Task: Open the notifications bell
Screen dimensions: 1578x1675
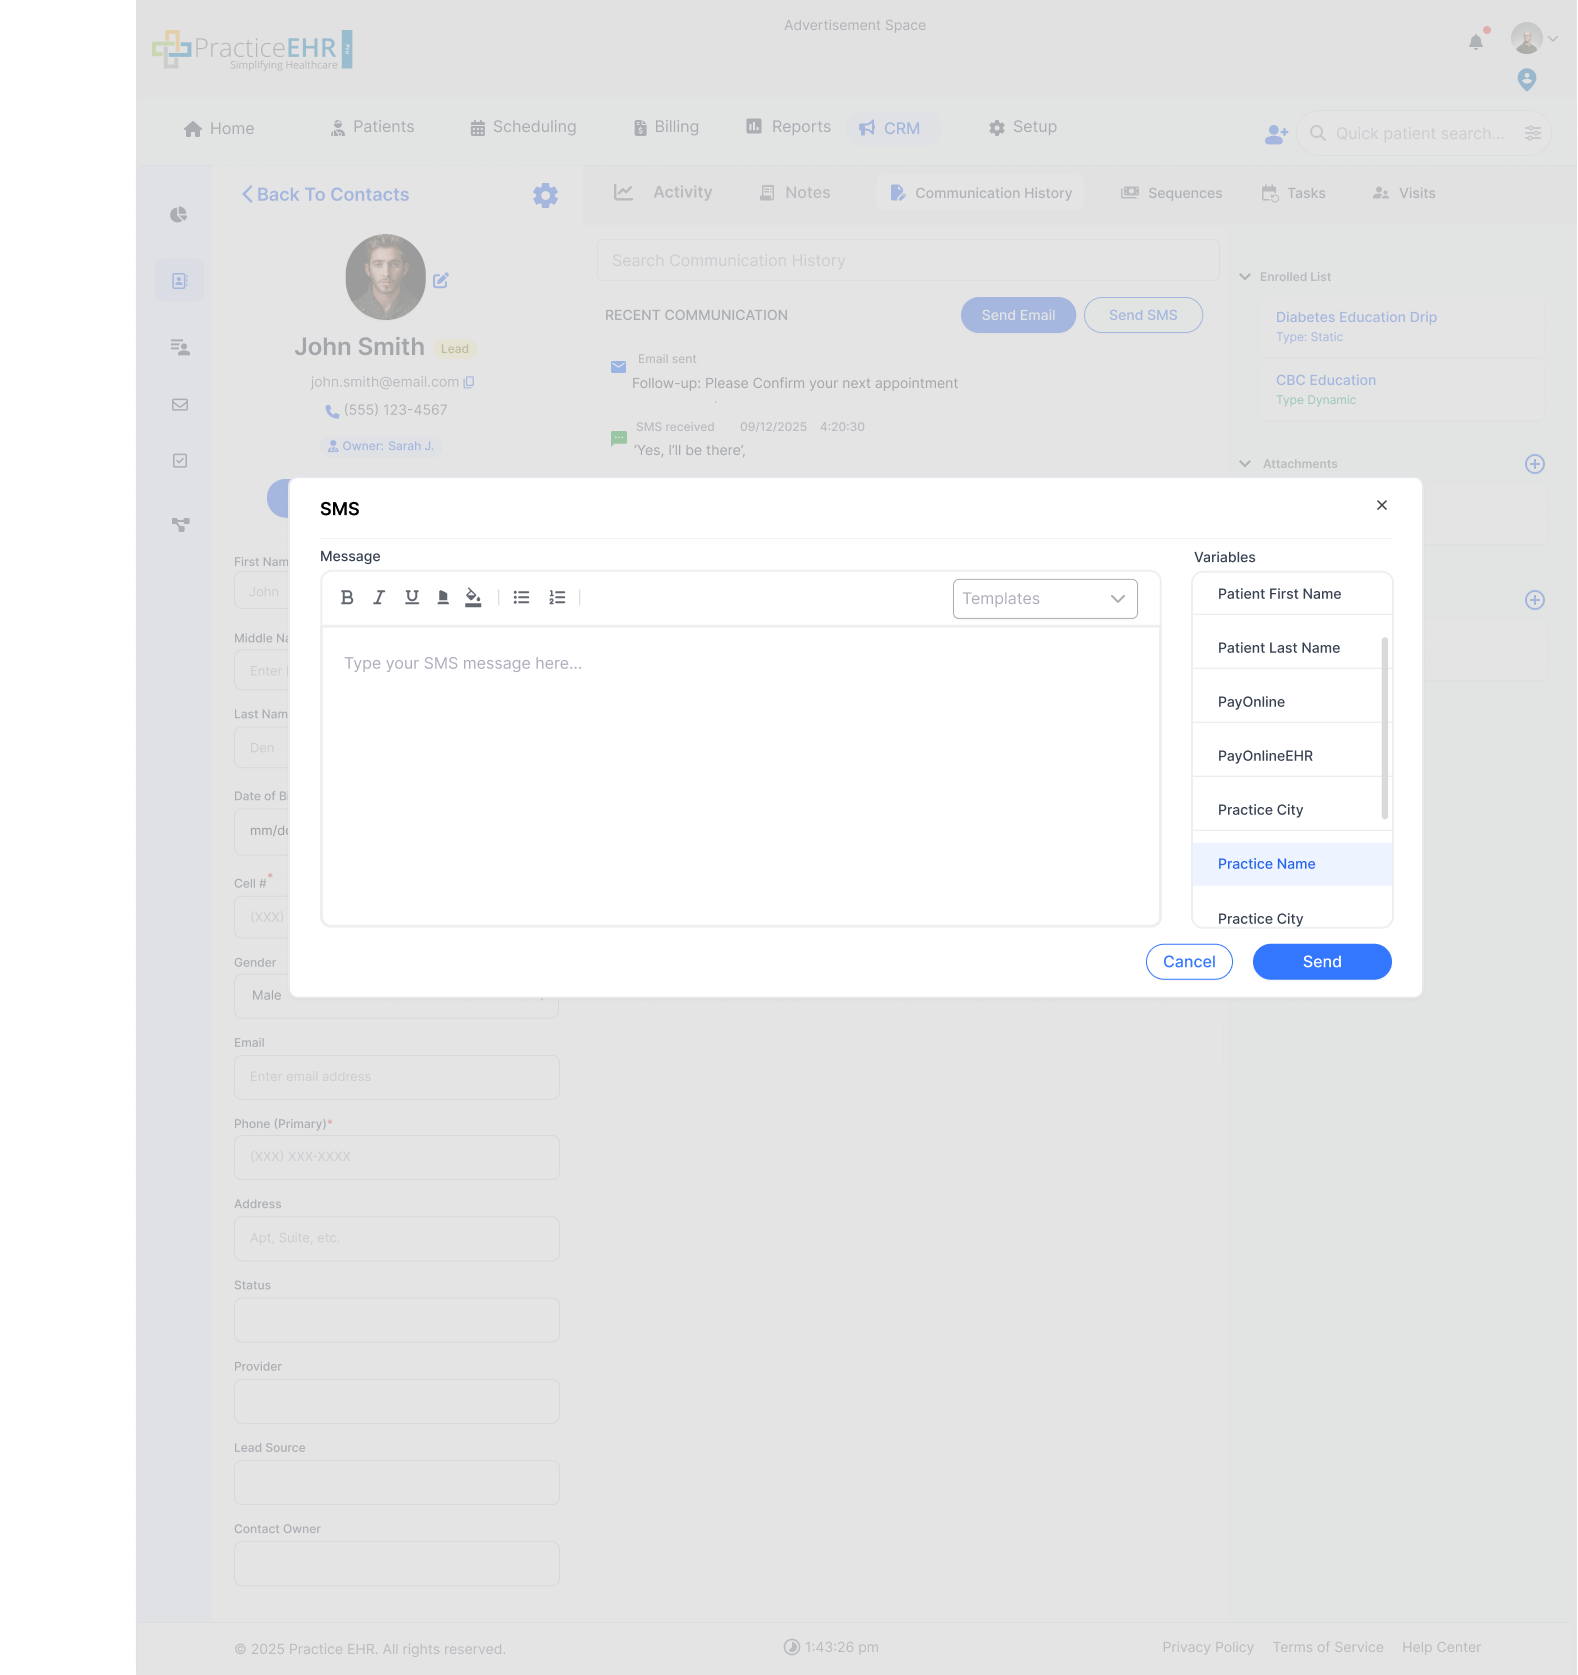Action: [1476, 42]
